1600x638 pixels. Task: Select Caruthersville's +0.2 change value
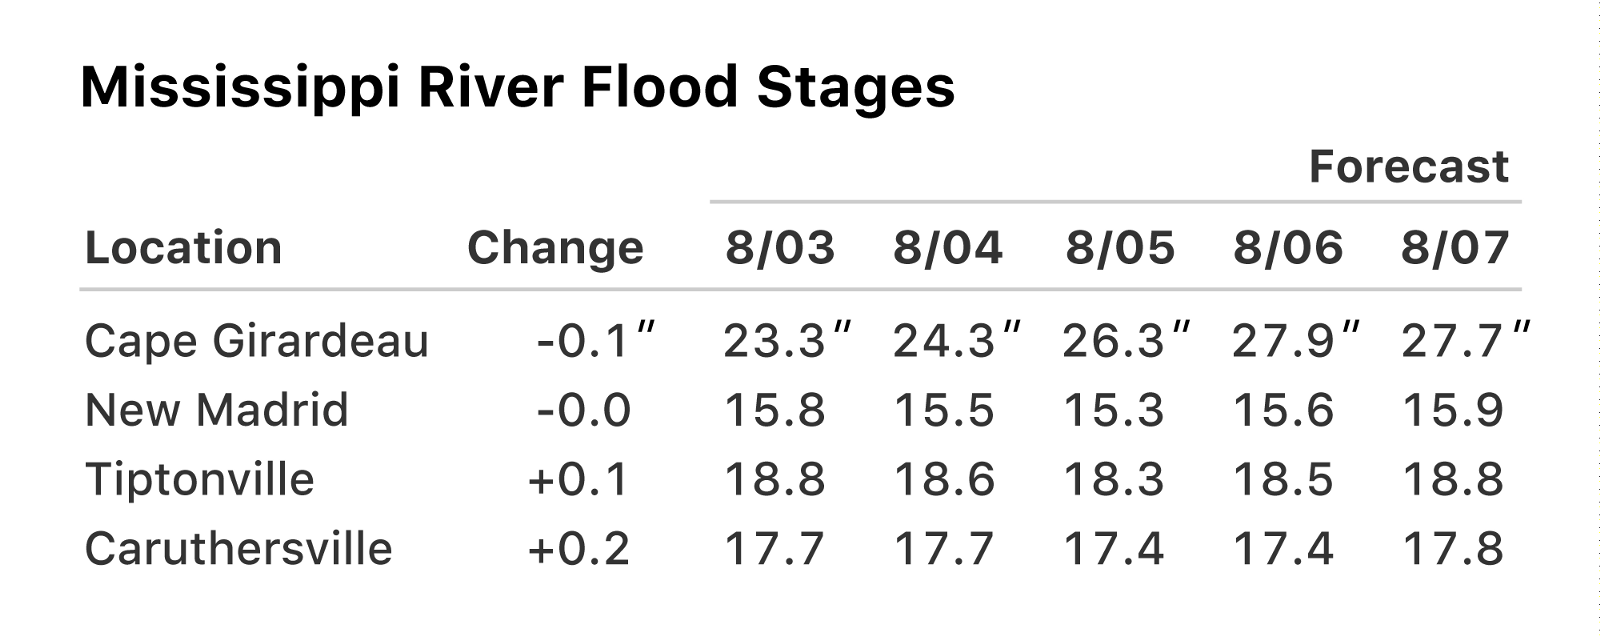tap(580, 548)
